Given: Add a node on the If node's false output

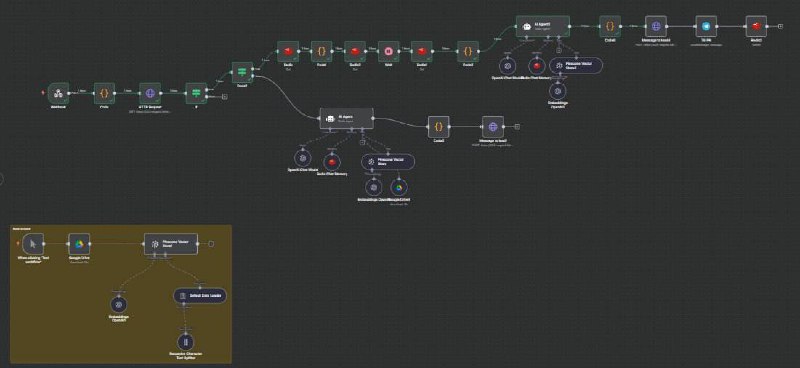Looking at the screenshot, I should pyautogui.click(x=225, y=96).
